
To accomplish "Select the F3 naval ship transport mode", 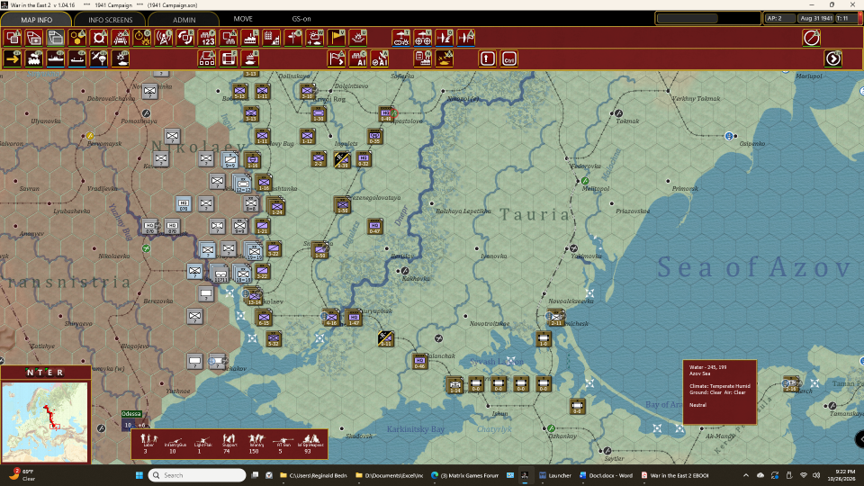I will [x=56, y=58].
